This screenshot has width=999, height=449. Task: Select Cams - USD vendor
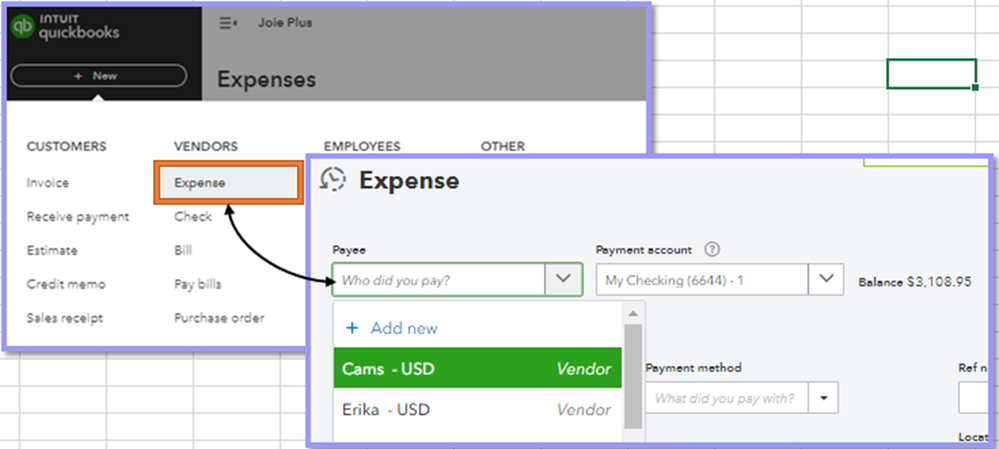[x=477, y=369]
